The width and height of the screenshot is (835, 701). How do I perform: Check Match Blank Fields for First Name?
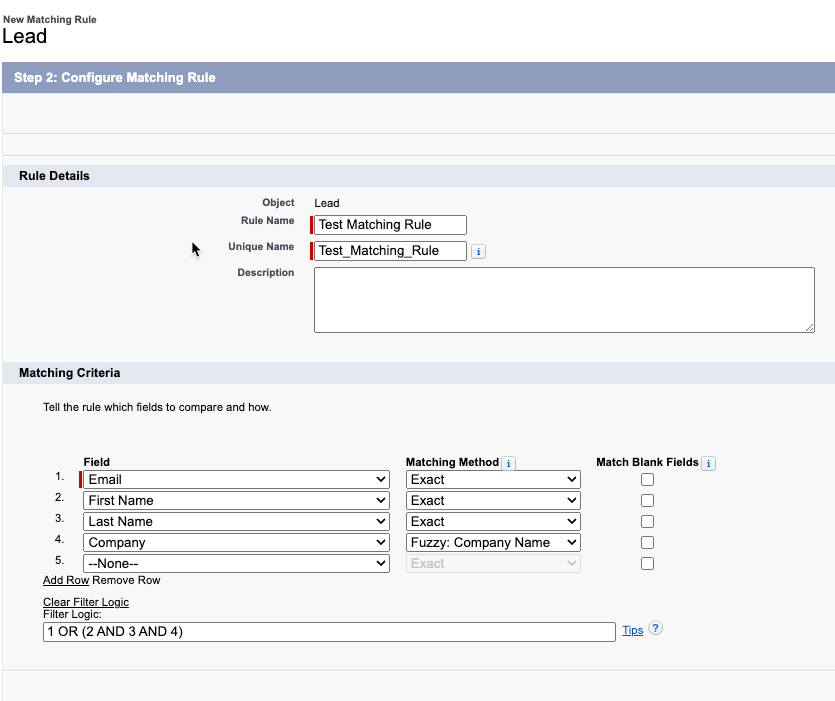(x=647, y=501)
